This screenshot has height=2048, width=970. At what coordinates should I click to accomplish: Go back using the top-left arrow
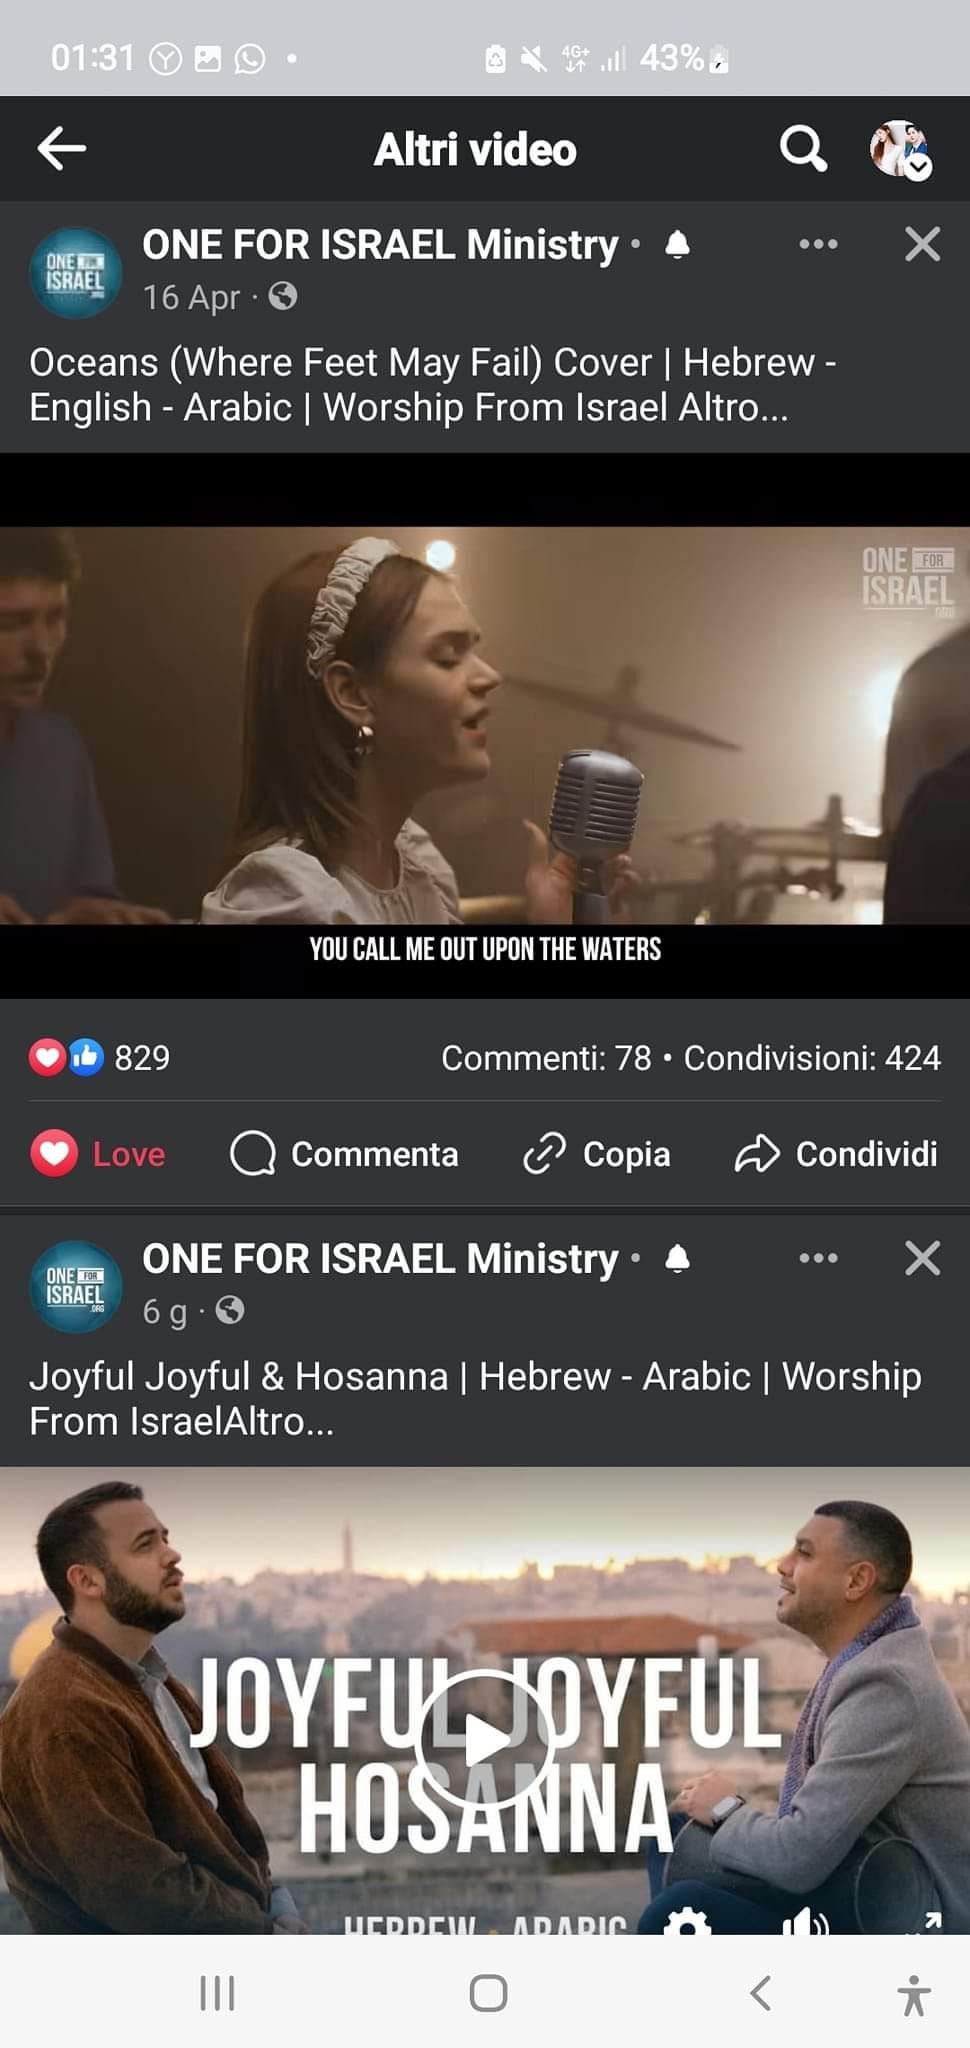(x=61, y=149)
